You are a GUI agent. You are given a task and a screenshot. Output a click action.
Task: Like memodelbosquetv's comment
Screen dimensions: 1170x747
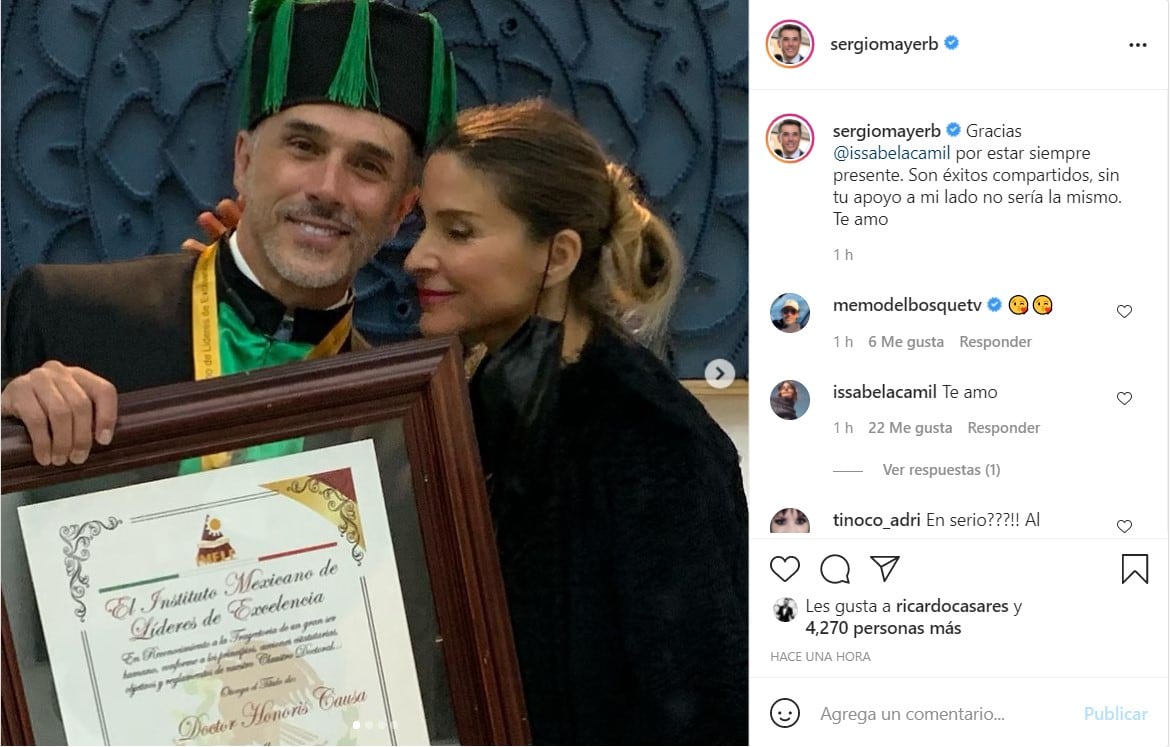1124,312
